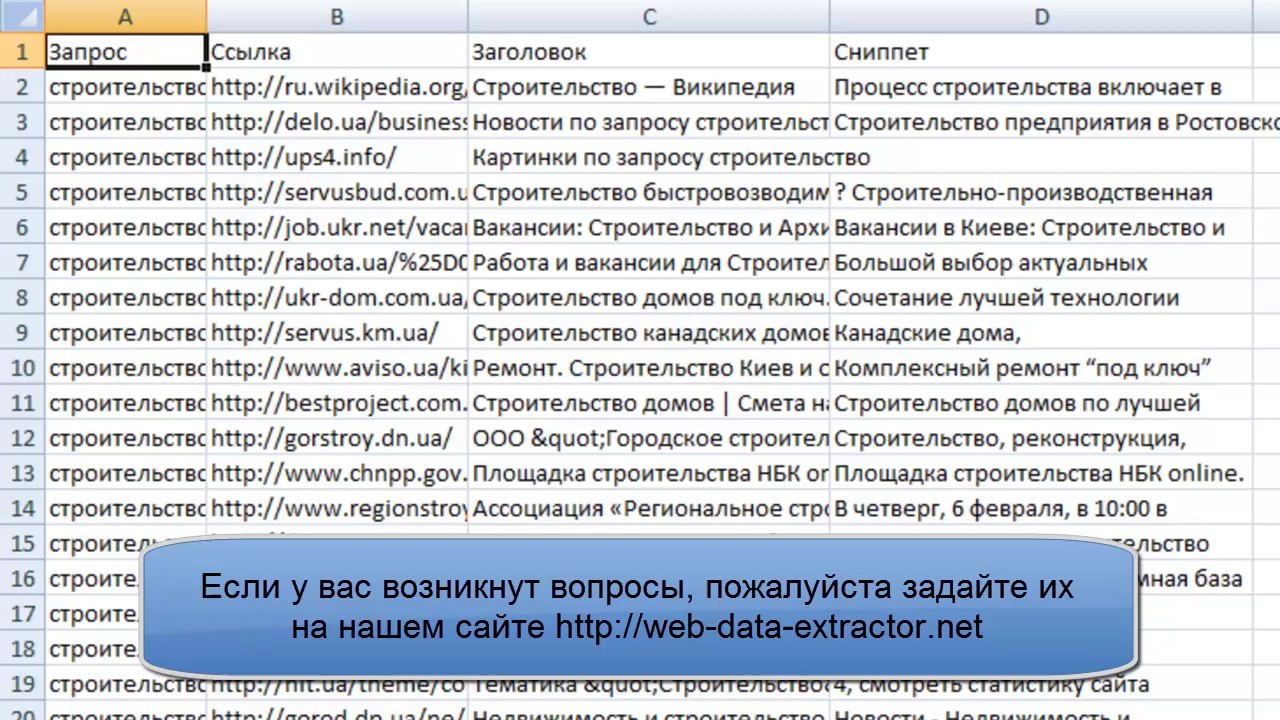This screenshot has height=720, width=1280.
Task: Click cell 'Строительство домов | Смета'
Action: point(649,403)
